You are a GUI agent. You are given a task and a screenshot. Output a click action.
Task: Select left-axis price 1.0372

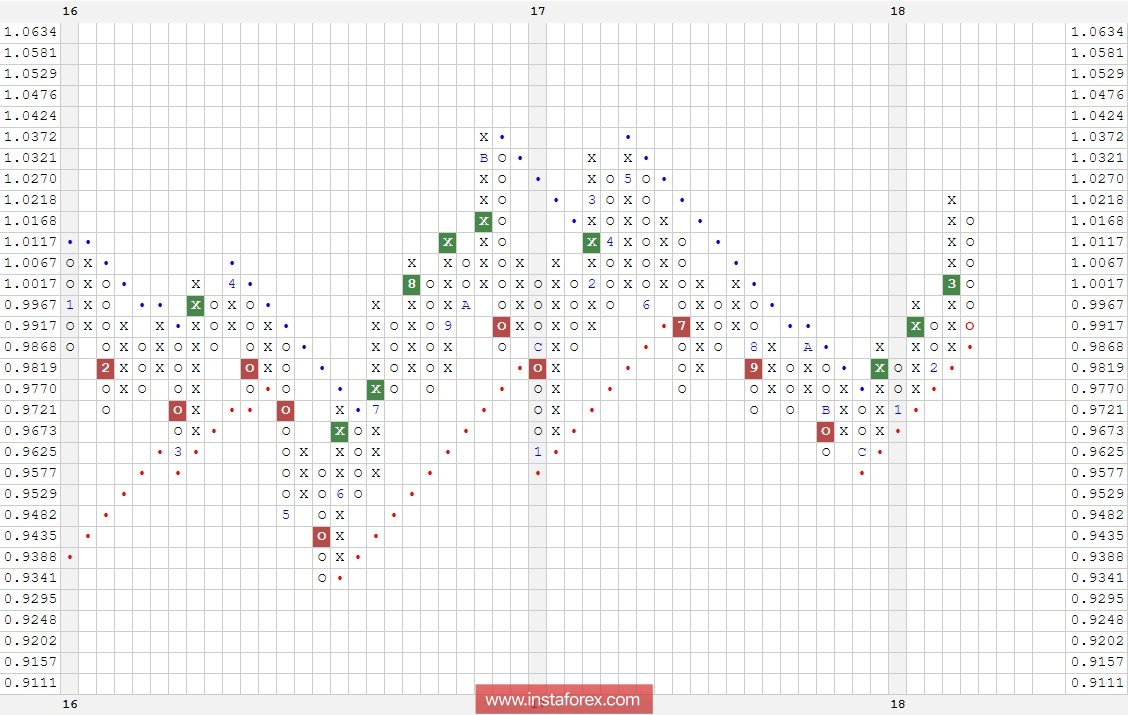click(30, 137)
